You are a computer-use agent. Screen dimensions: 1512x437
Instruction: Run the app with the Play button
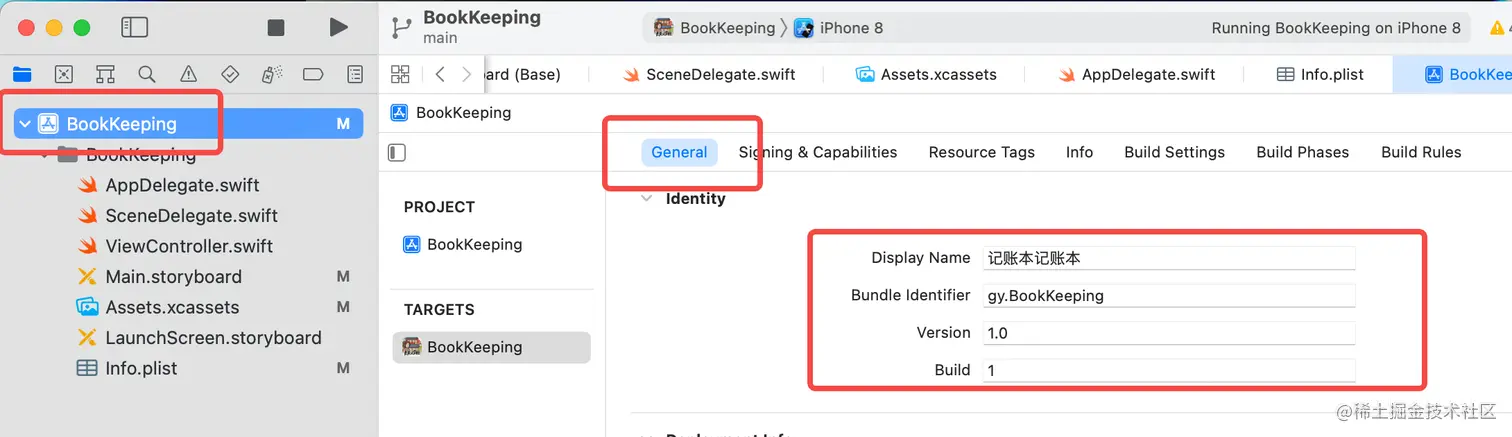pyautogui.click(x=339, y=28)
